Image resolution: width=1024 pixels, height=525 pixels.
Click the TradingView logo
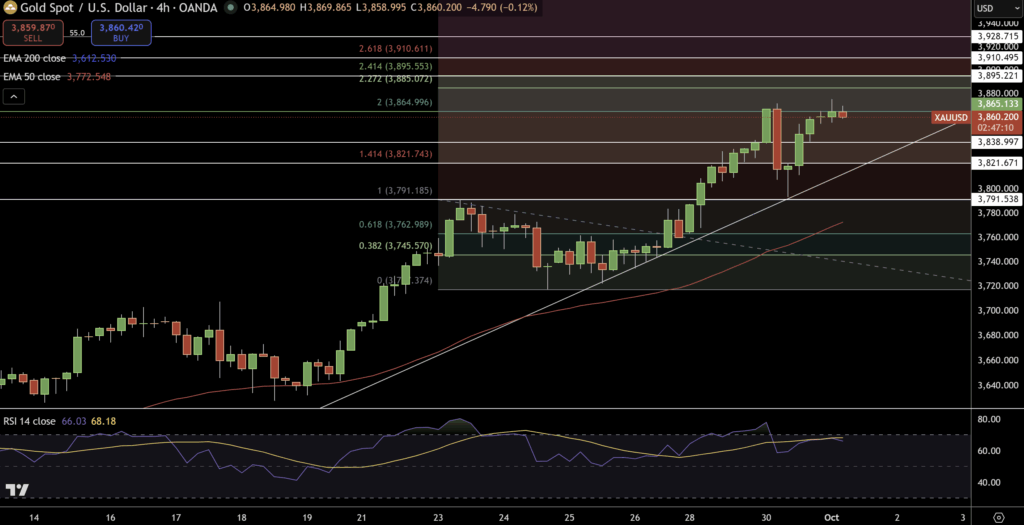click(x=17, y=490)
